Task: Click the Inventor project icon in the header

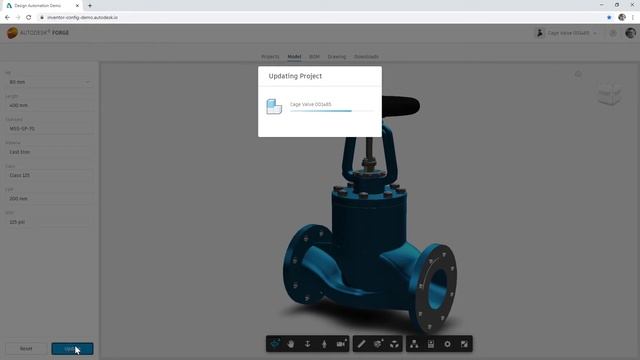Action: [x=540, y=33]
